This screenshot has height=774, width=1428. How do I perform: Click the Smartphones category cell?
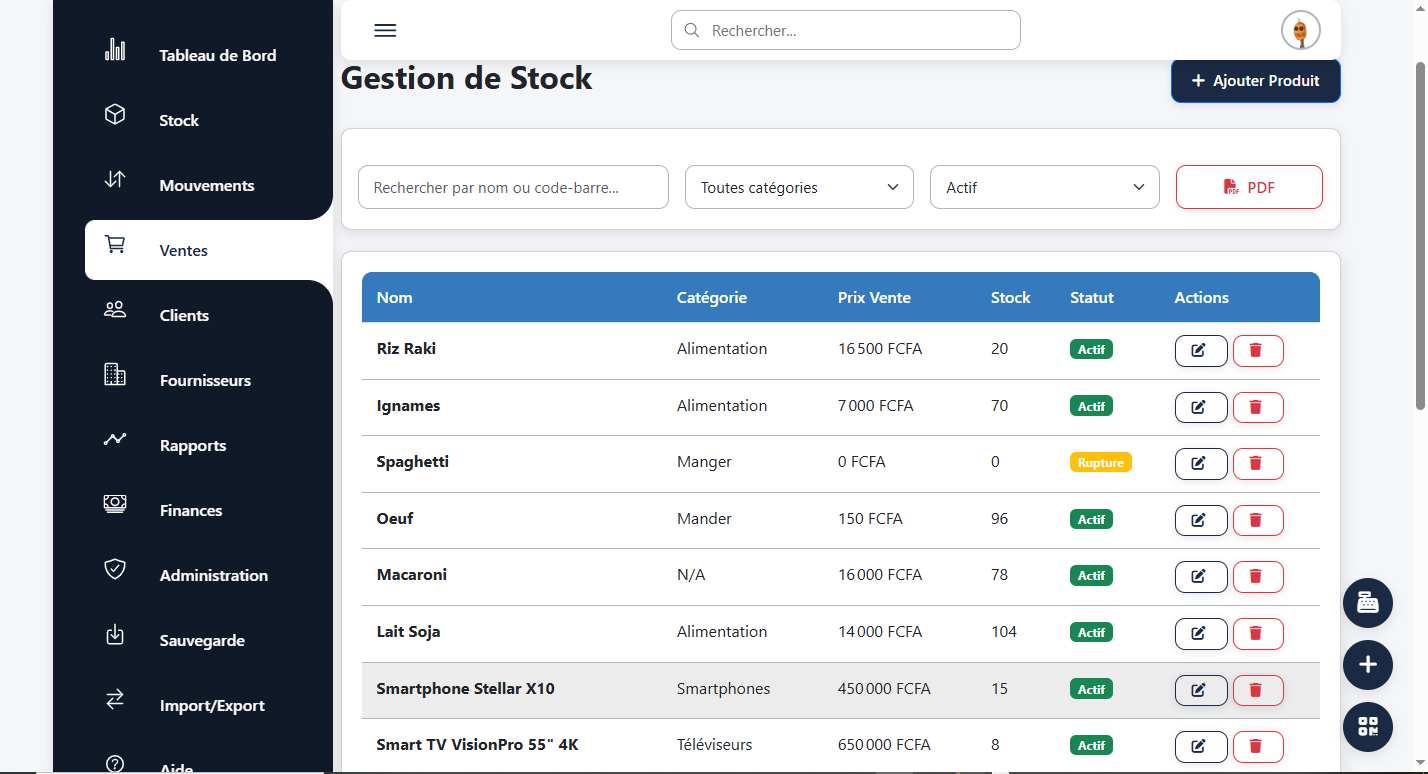724,688
